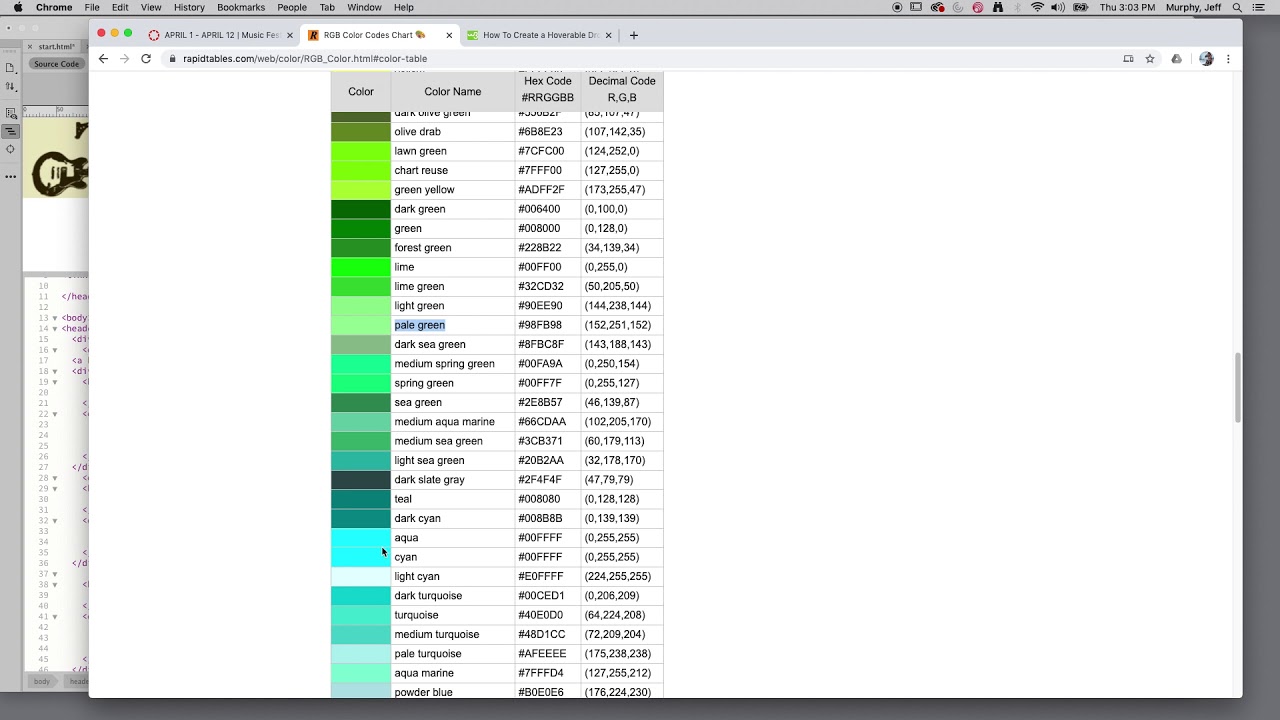Screen dimensions: 1280x720
Task: Click the Chrome page vertical scrollbar thumb
Action: [x=1237, y=387]
